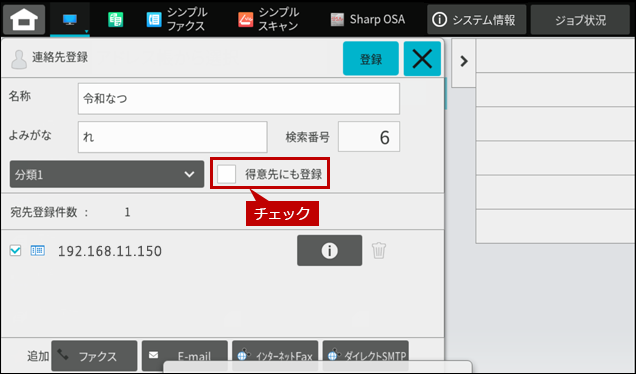Select the 検索番号 field showing 6
Viewport: 636px width, 374px height.
369,137
